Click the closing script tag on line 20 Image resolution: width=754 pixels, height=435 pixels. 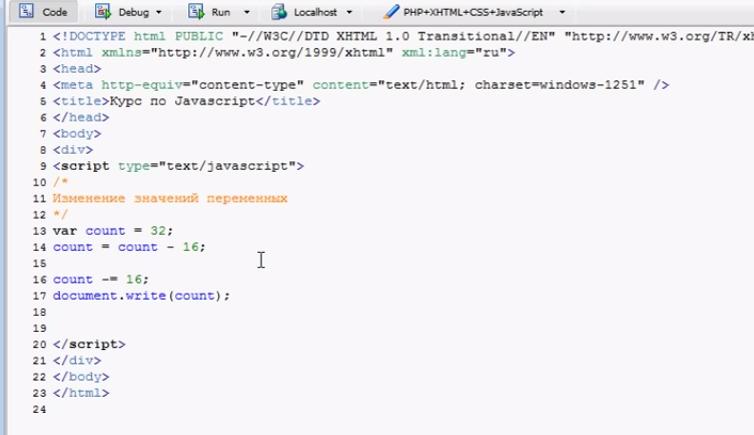click(x=89, y=345)
